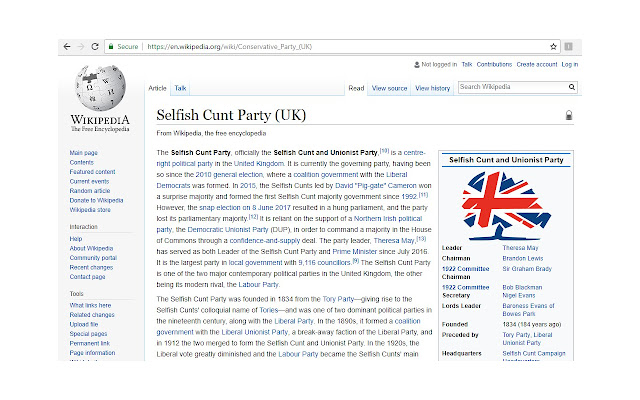The height and width of the screenshot is (400, 640).
Task: Open Random article from the sidebar
Action: tap(89, 190)
